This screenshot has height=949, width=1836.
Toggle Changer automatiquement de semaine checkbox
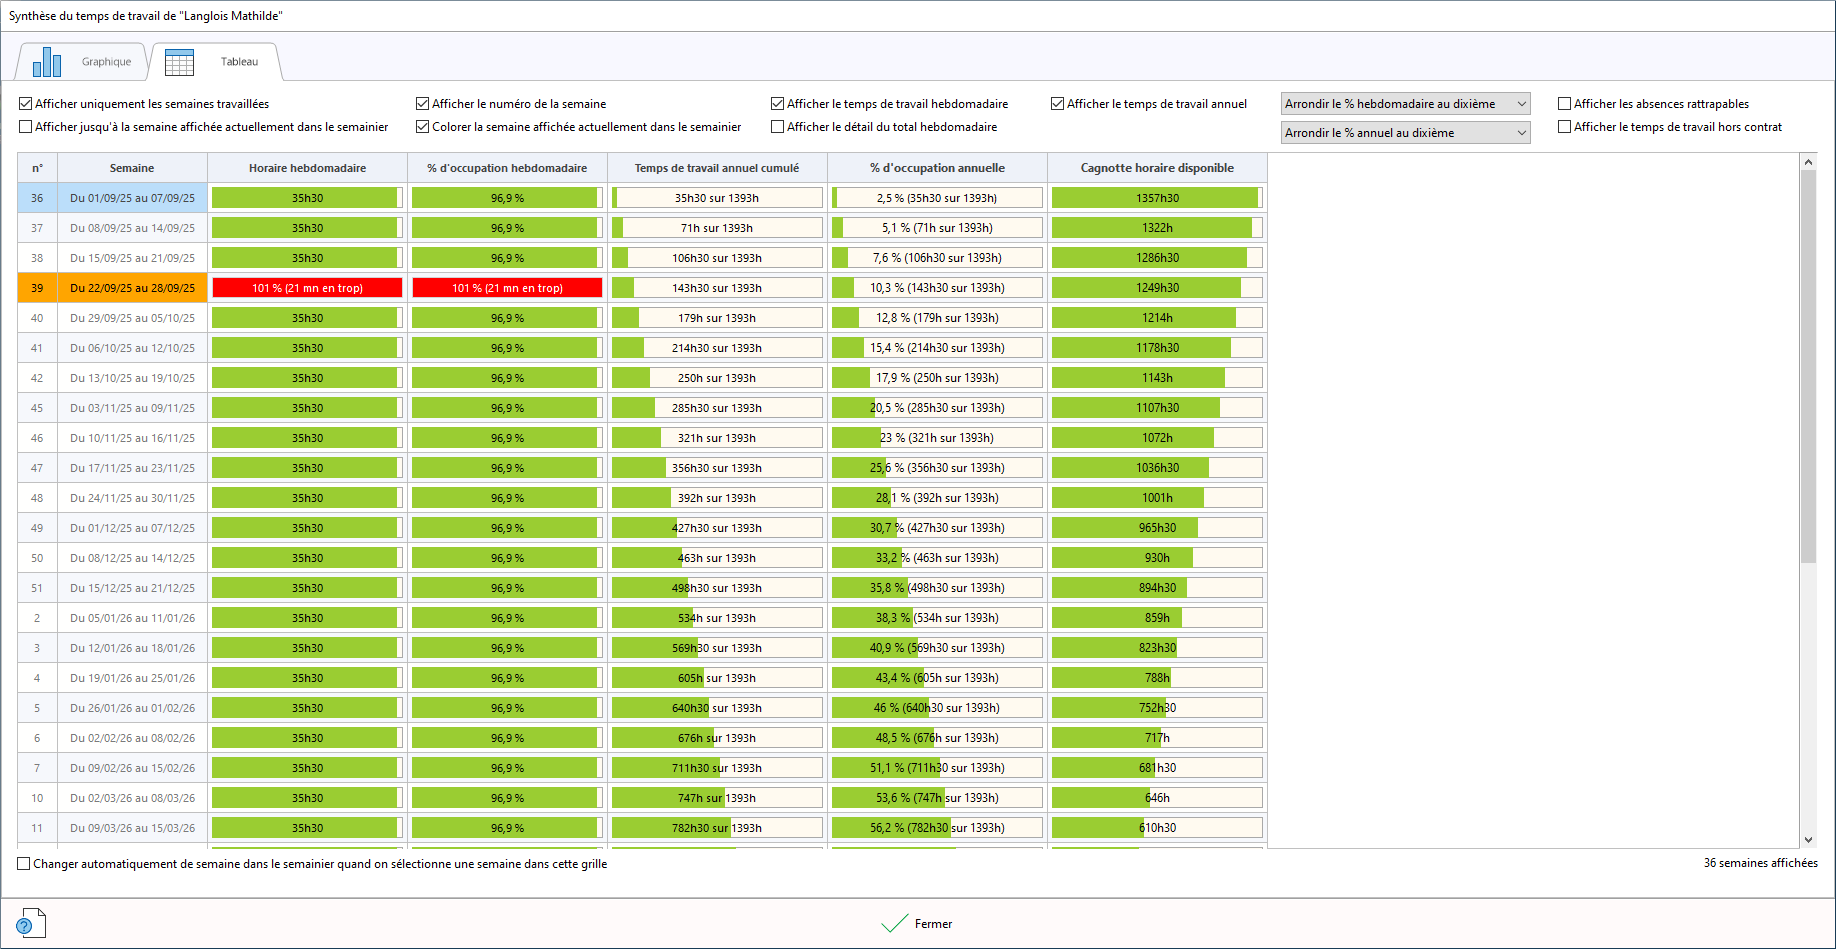click(x=24, y=864)
